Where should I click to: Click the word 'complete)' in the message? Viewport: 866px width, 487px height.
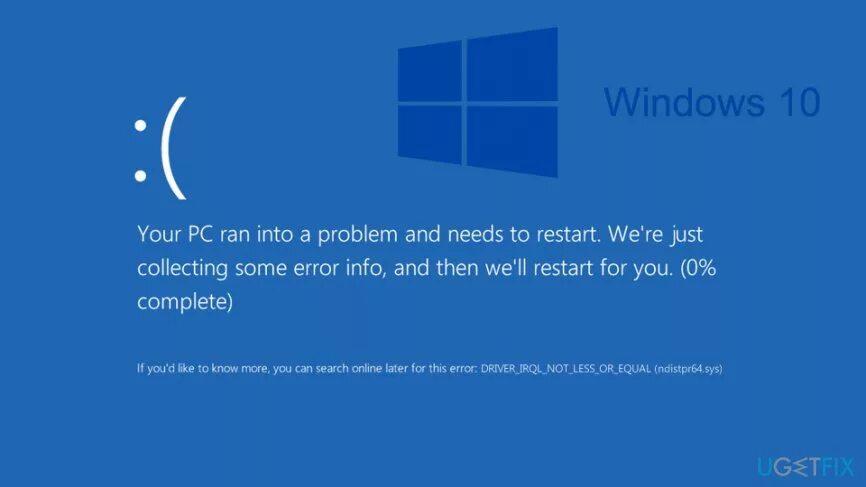click(x=185, y=302)
